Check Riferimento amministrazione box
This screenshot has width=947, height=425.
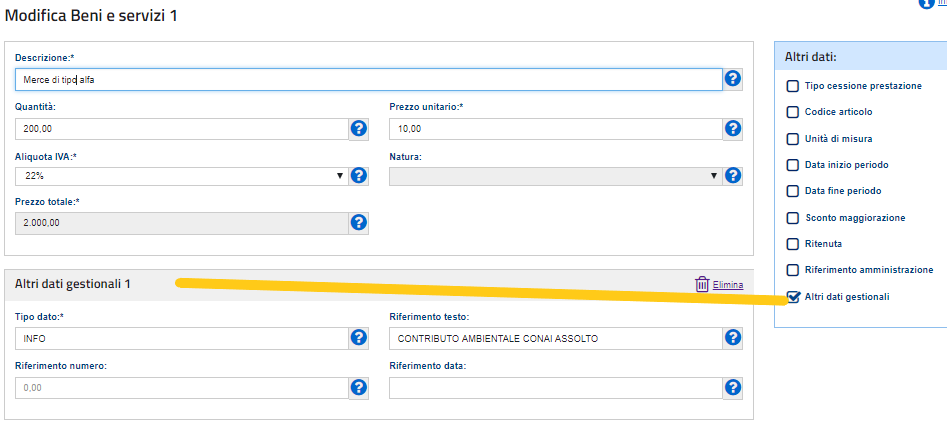[792, 270]
